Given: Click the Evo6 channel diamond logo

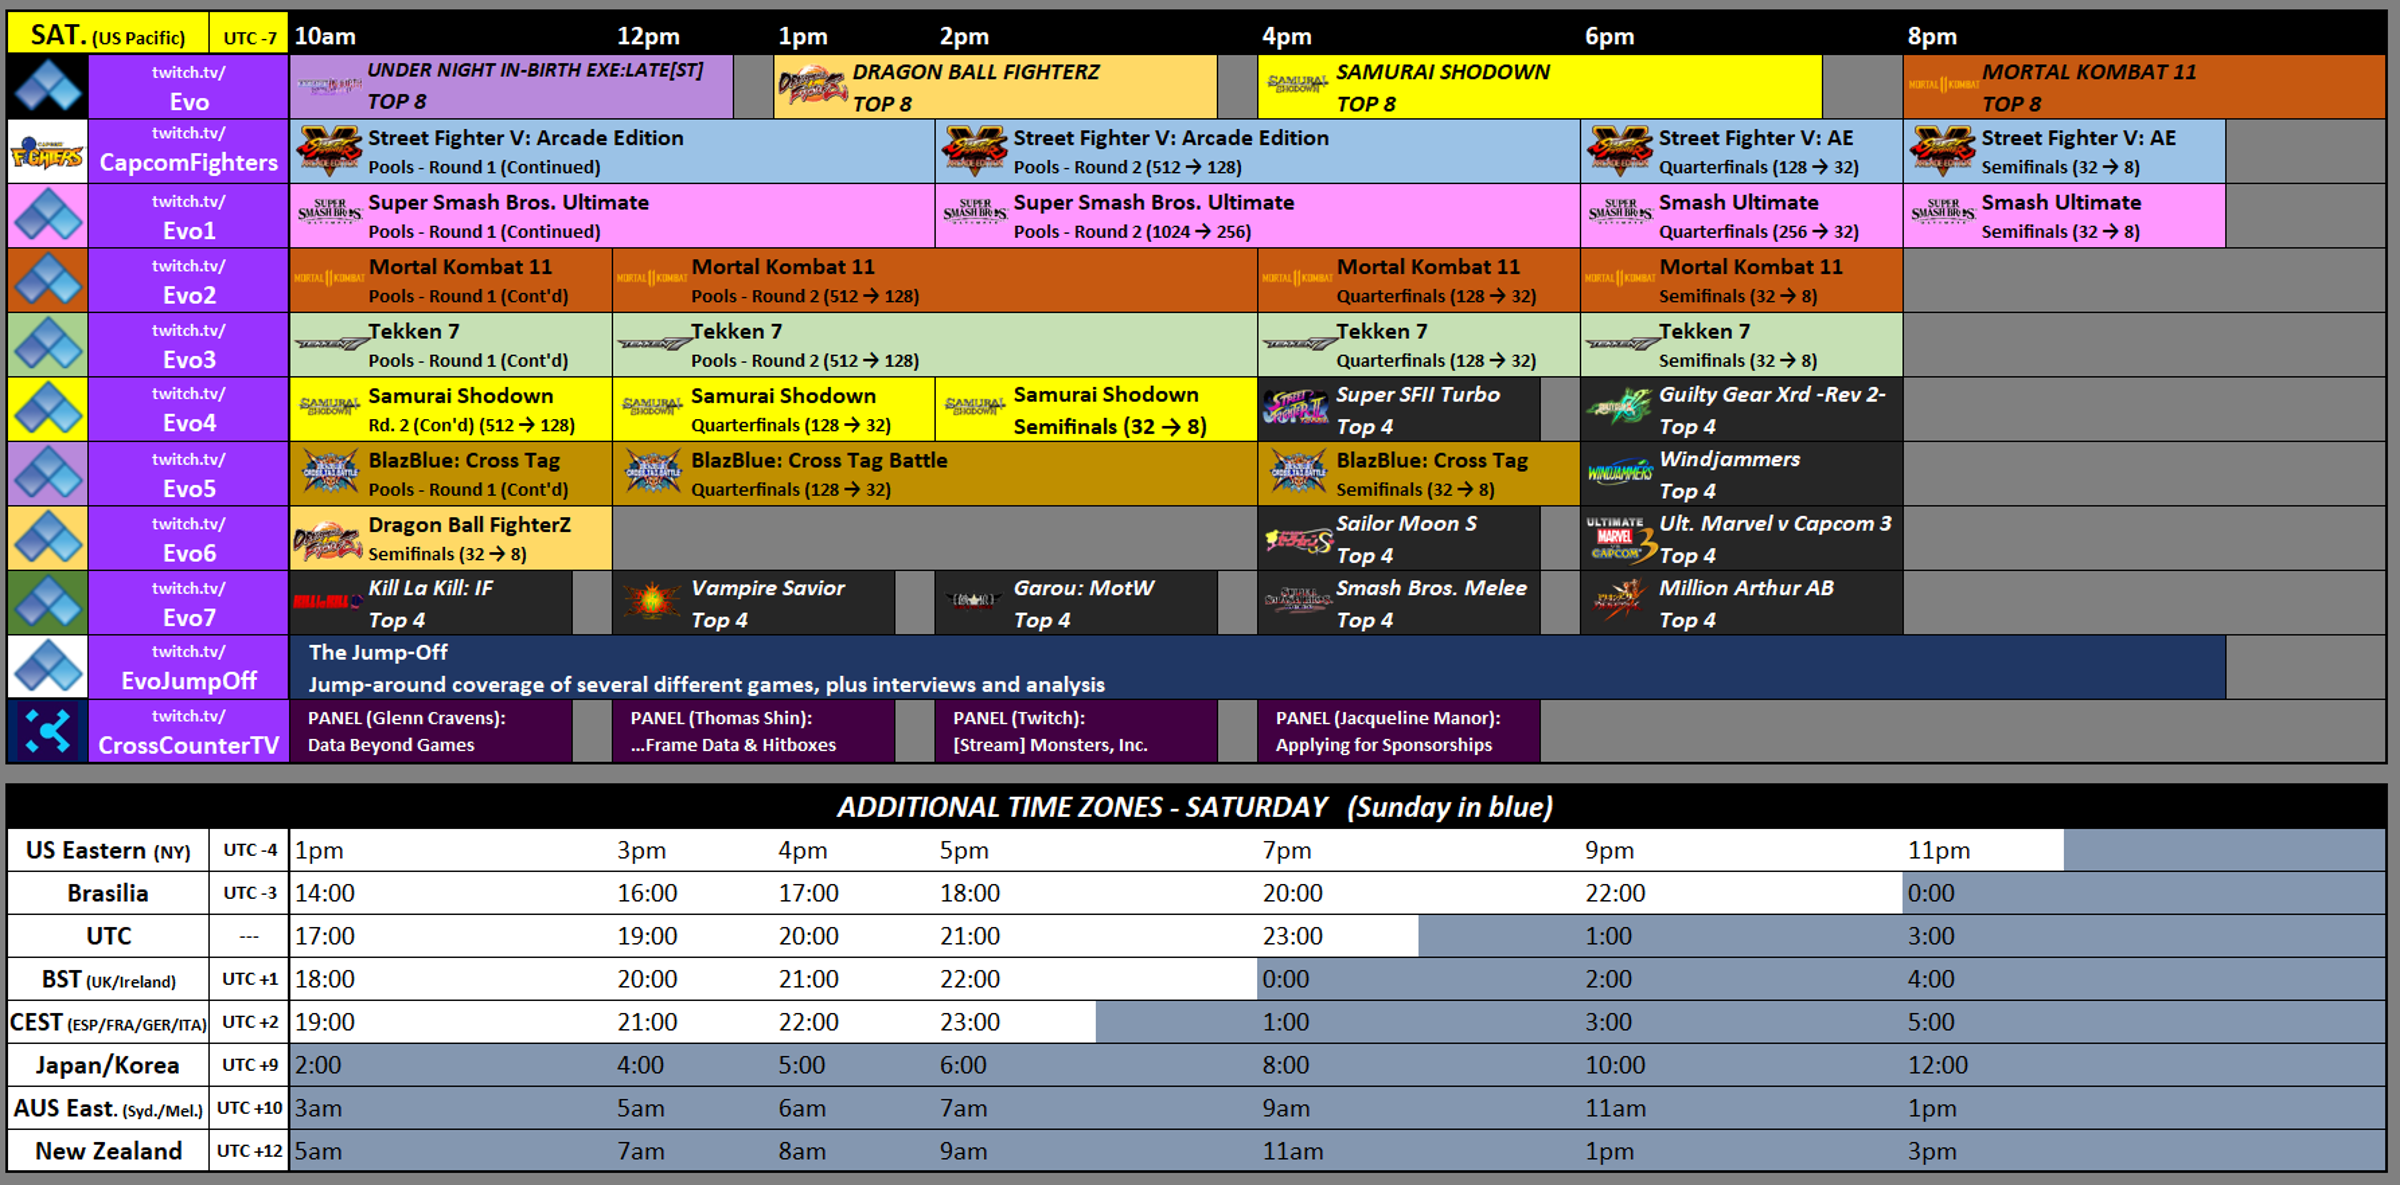Looking at the screenshot, I should tap(47, 537).
